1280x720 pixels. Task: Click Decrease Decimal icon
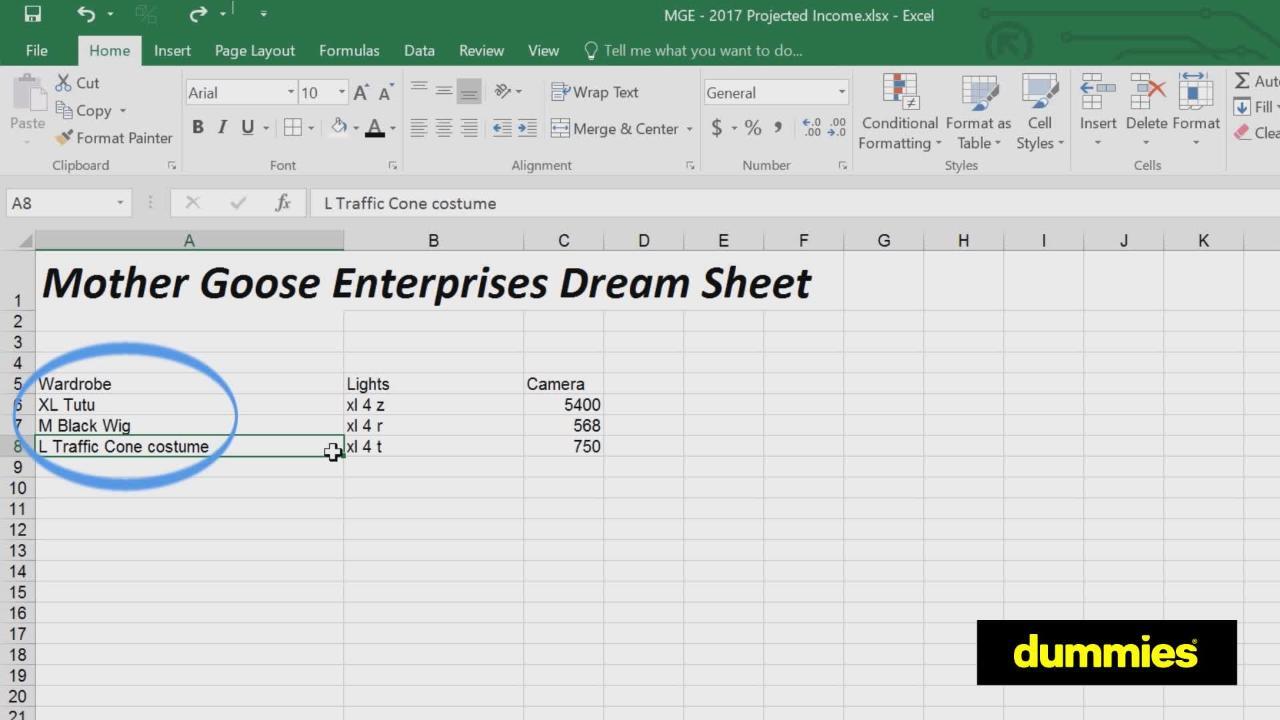point(838,128)
